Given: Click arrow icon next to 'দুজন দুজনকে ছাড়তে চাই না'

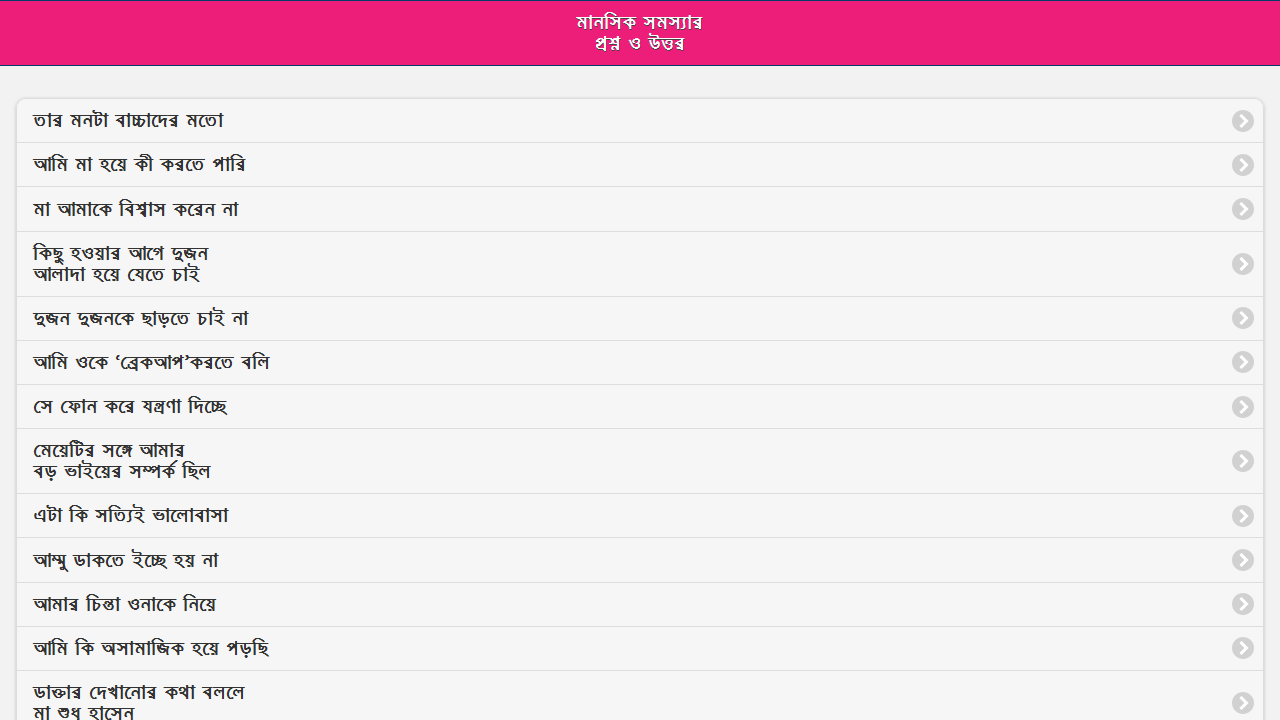Looking at the screenshot, I should (x=1242, y=318).
